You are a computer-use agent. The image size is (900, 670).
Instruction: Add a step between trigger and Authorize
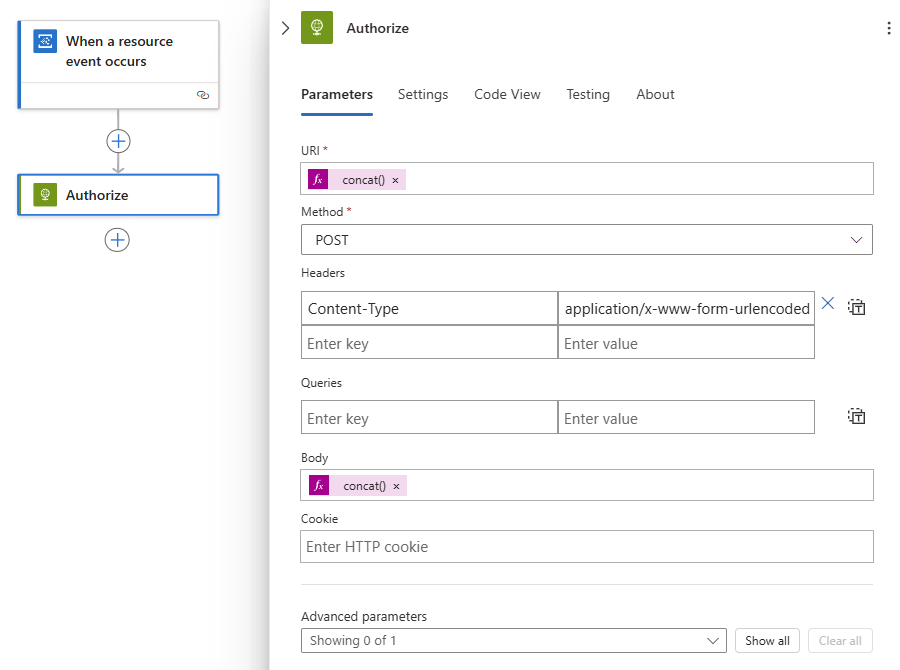point(118,141)
